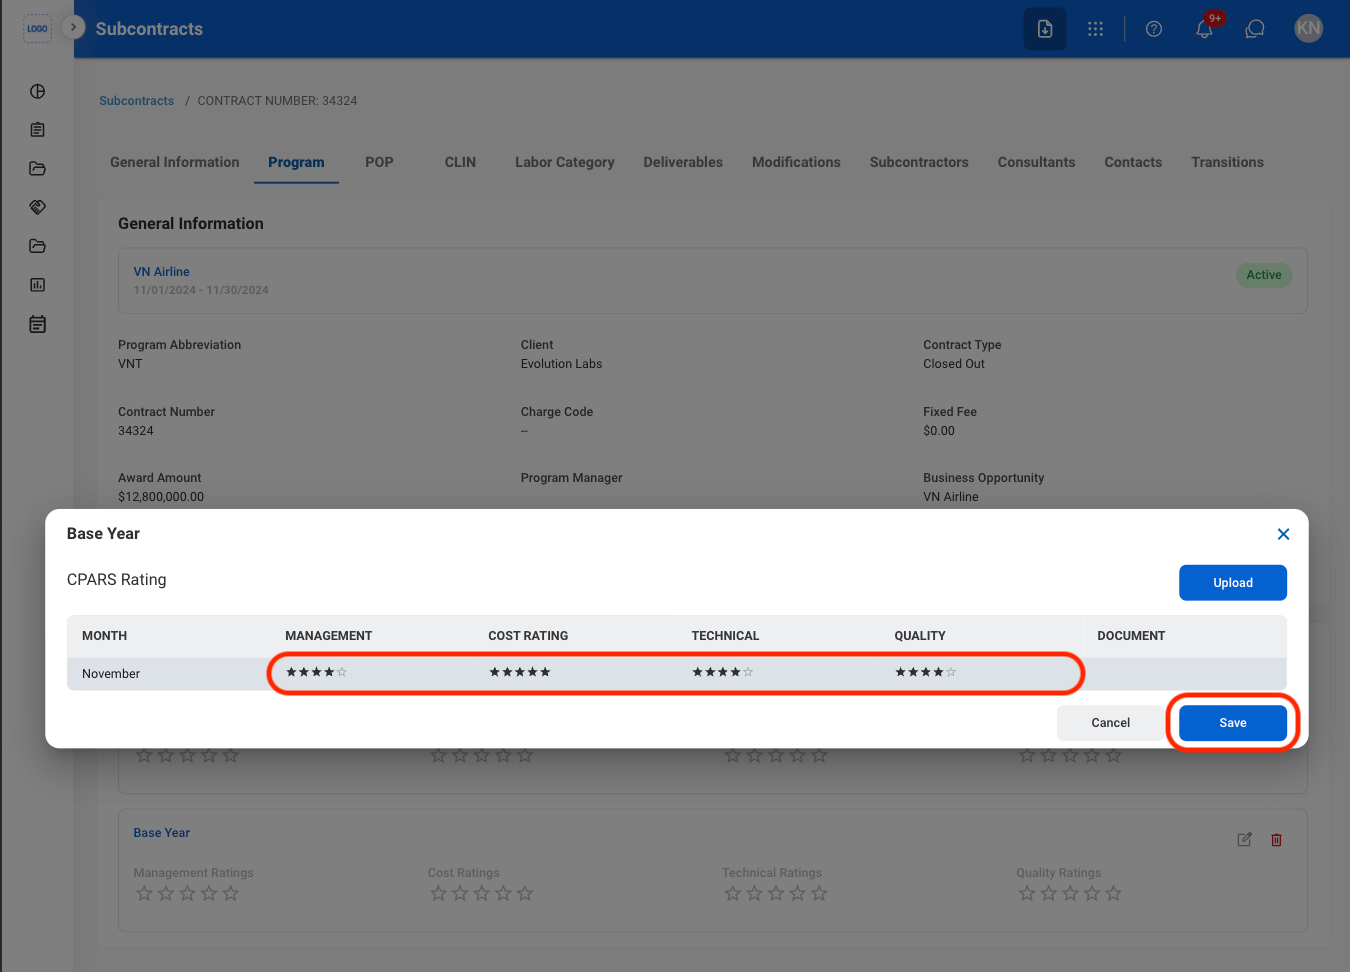The height and width of the screenshot is (972, 1350).
Task: Click the pie chart dashboard sidebar icon
Action: pyautogui.click(x=38, y=91)
